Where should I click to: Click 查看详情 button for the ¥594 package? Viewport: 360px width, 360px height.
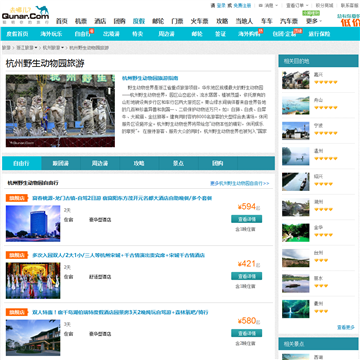click(x=246, y=219)
